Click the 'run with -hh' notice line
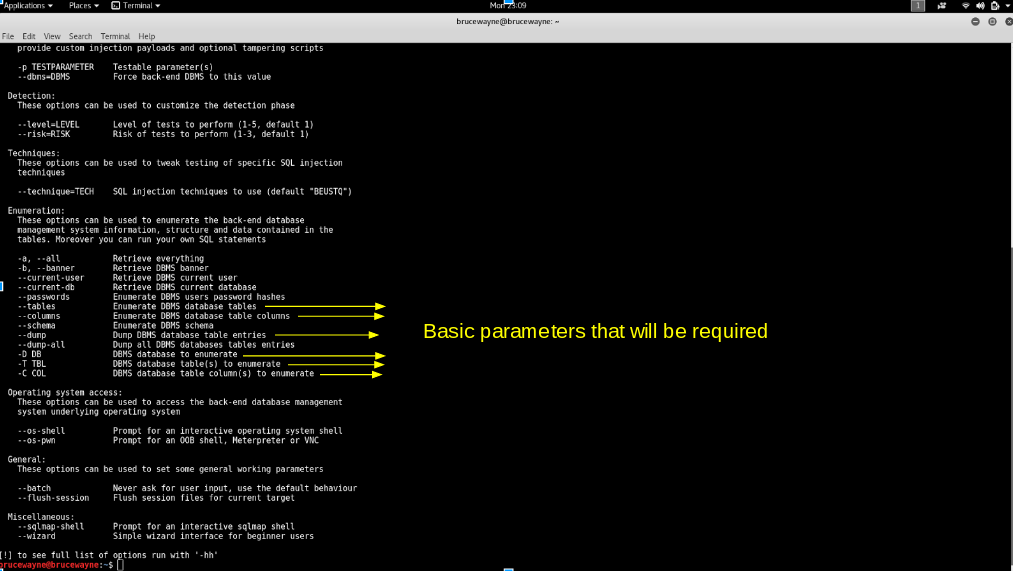Screen dimensions: 1013x571 (x=109, y=555)
